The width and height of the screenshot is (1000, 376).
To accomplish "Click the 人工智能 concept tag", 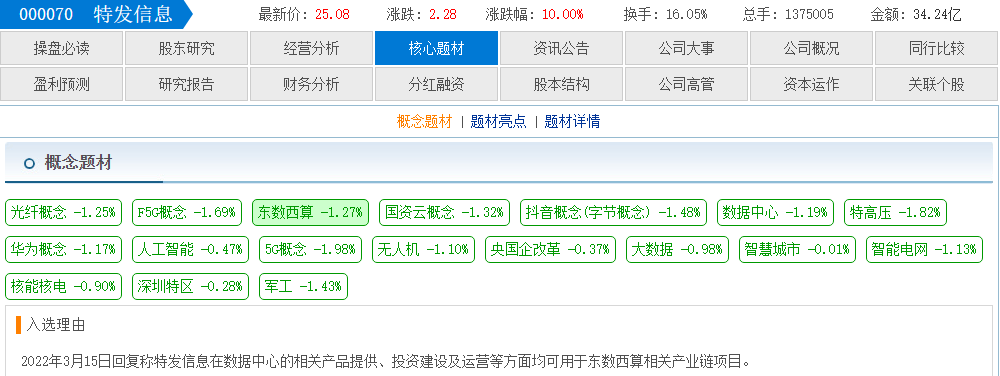I will (191, 249).
